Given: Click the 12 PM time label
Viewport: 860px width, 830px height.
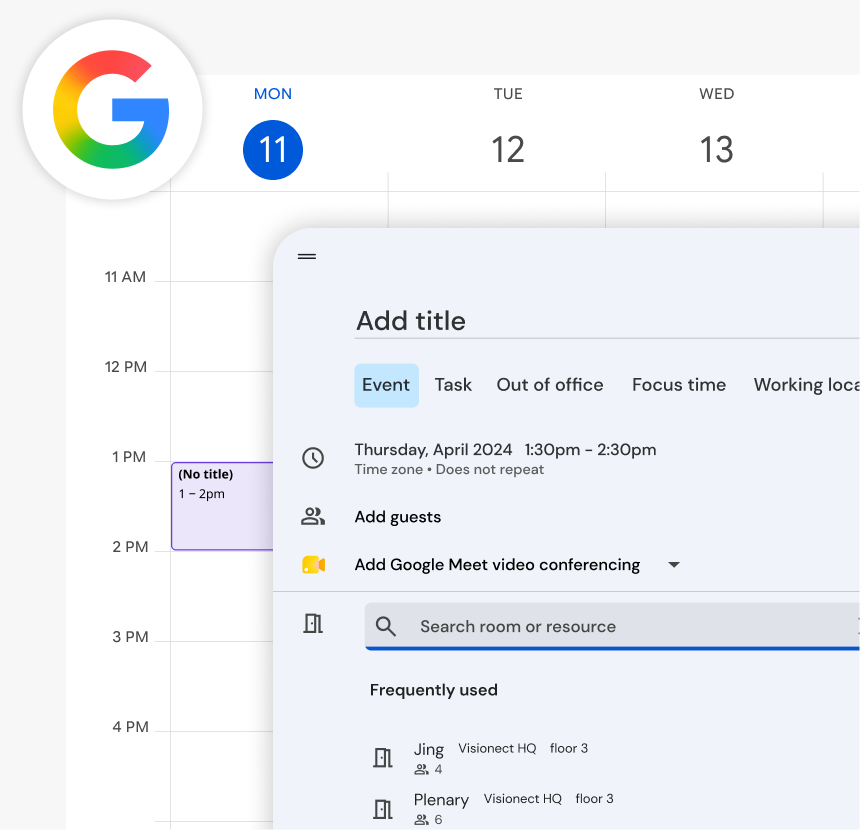Looking at the screenshot, I should tap(126, 367).
